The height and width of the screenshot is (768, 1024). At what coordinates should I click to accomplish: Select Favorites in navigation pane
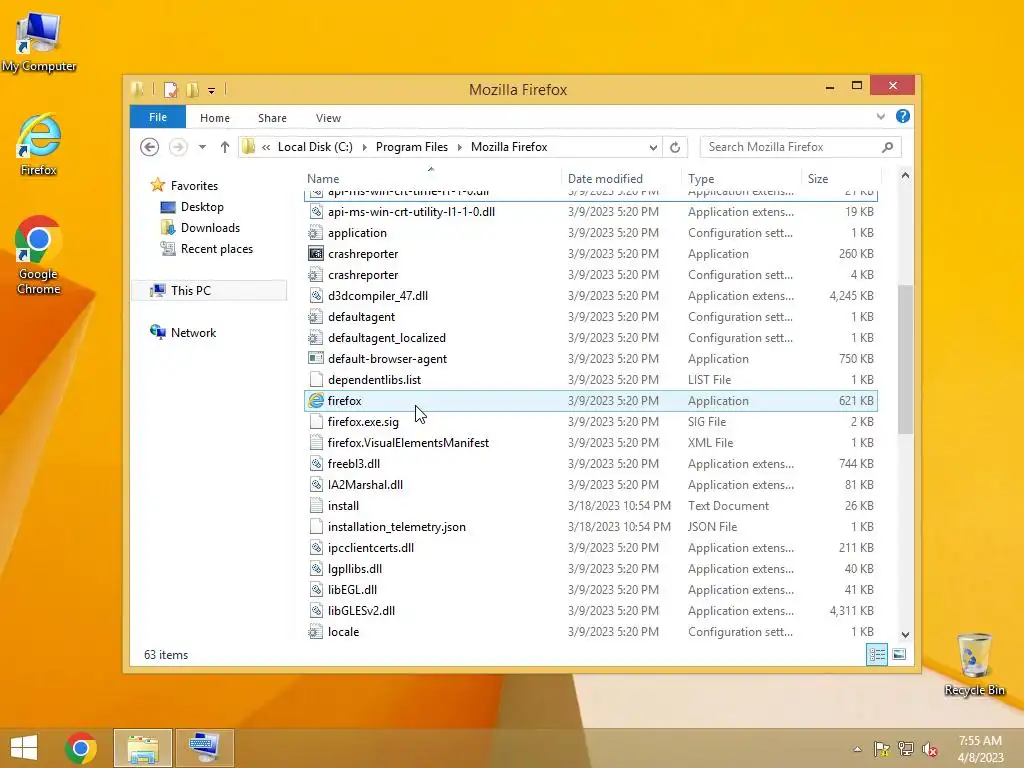coord(194,185)
